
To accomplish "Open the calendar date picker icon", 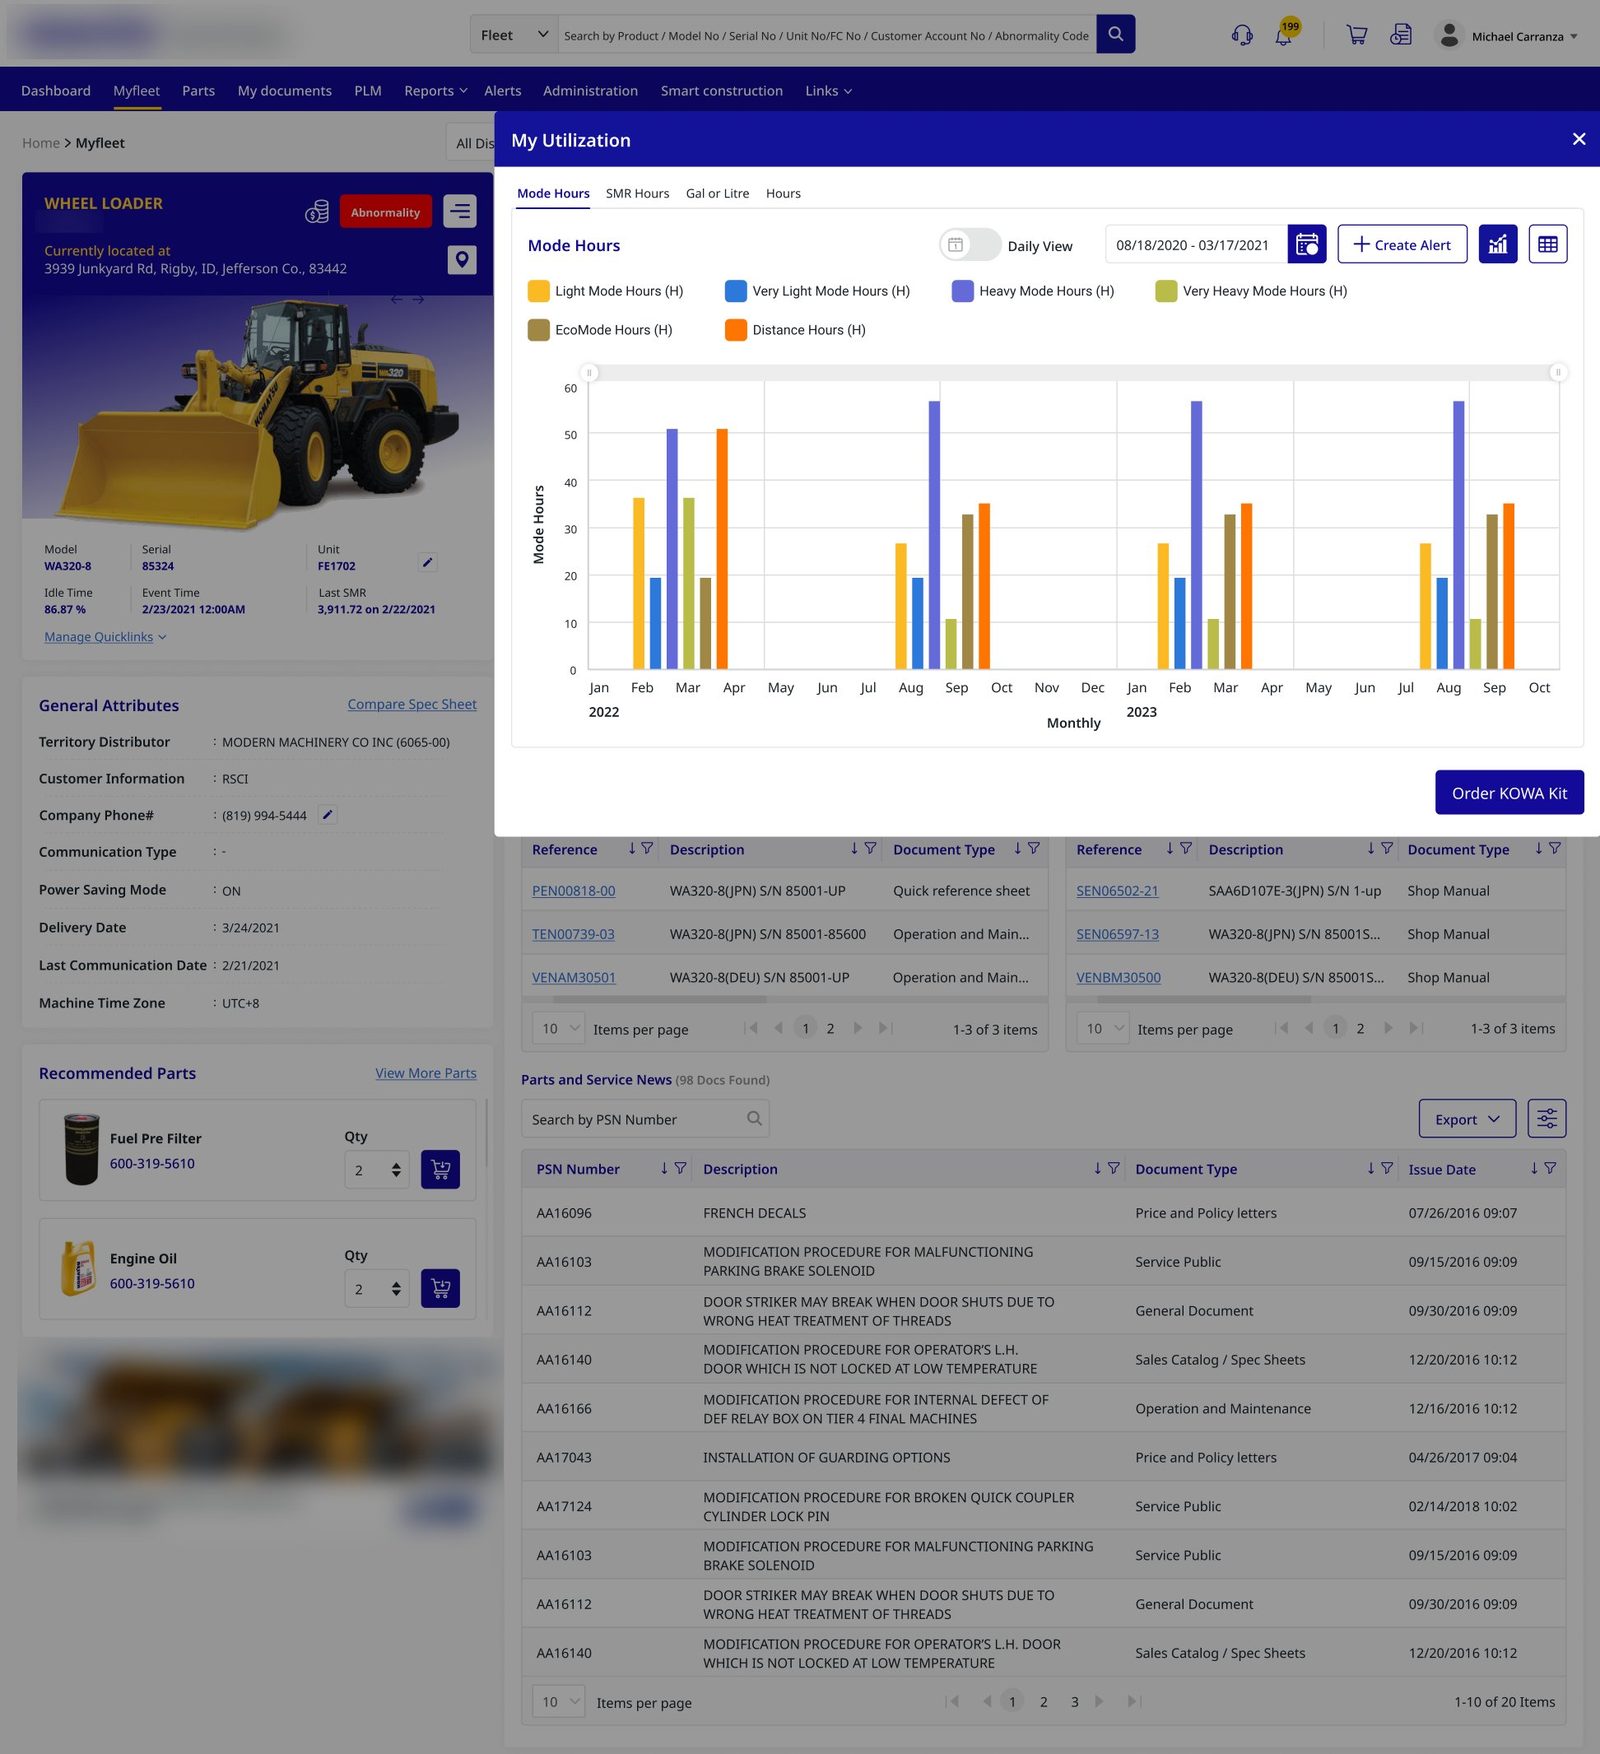I will [1306, 244].
